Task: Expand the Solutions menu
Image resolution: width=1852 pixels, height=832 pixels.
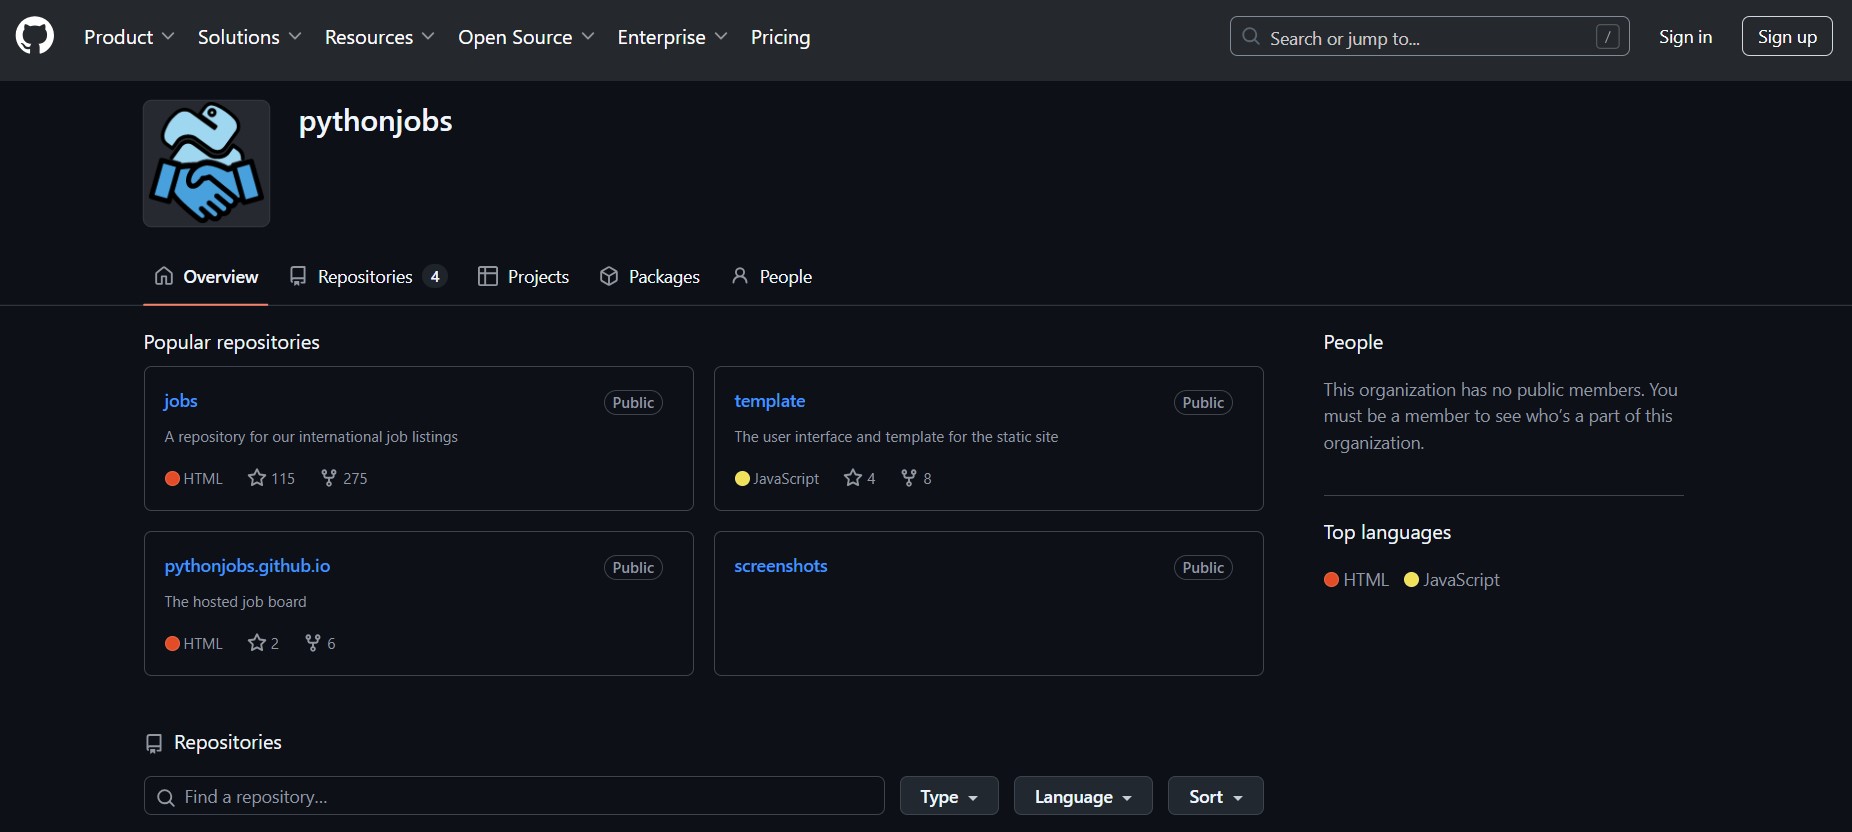Action: pos(249,37)
